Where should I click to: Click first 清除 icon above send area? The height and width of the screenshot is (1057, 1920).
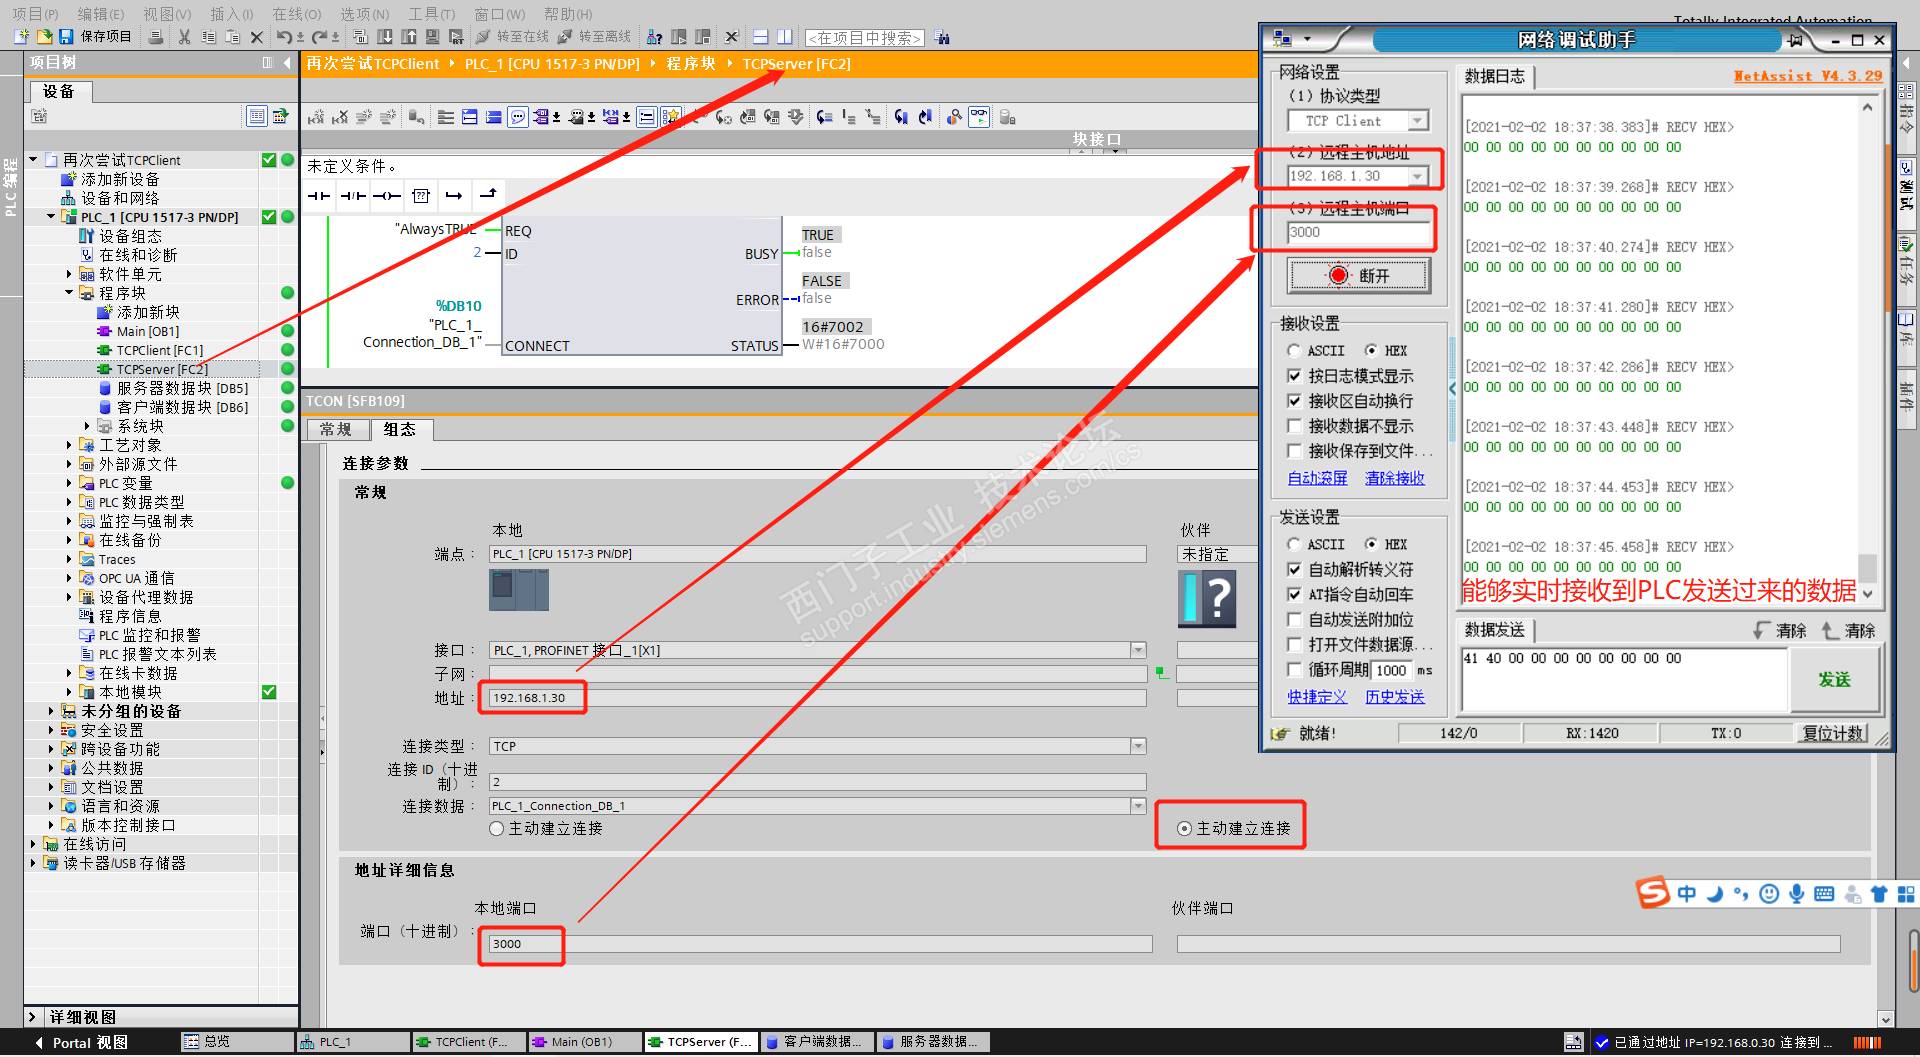(x=1779, y=630)
